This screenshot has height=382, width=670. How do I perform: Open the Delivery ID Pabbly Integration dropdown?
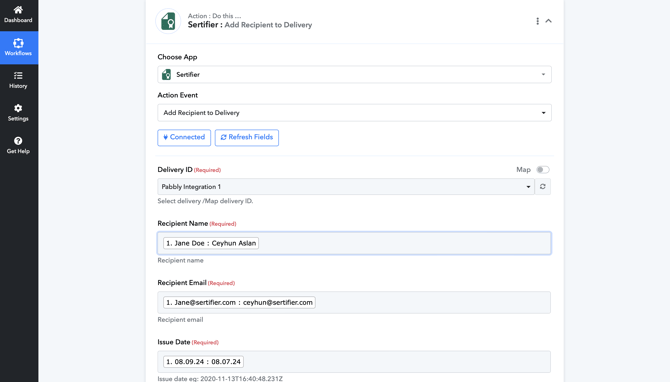coord(346,187)
